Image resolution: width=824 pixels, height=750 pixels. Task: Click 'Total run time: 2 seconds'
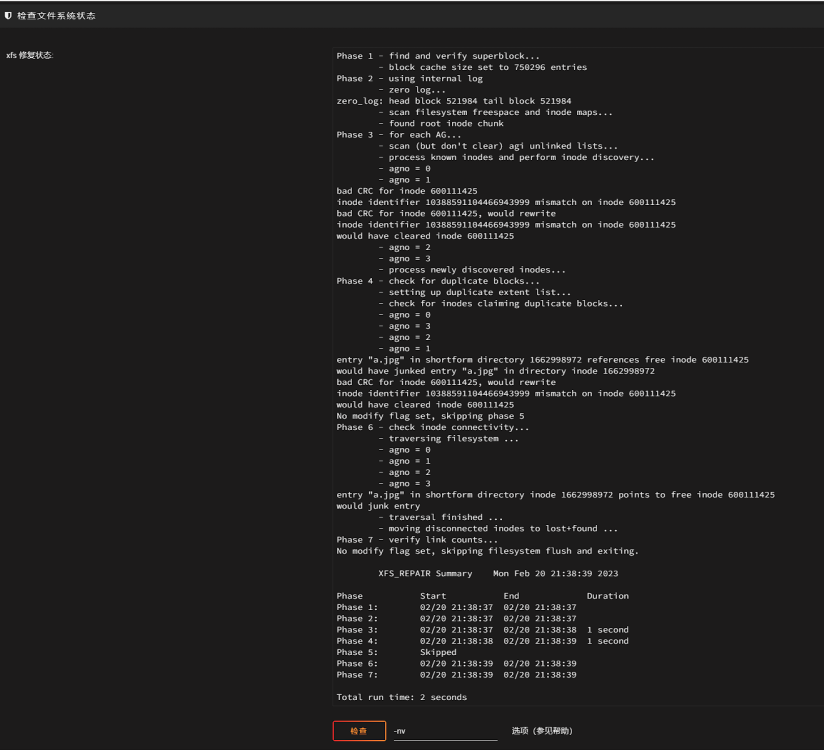(401, 697)
